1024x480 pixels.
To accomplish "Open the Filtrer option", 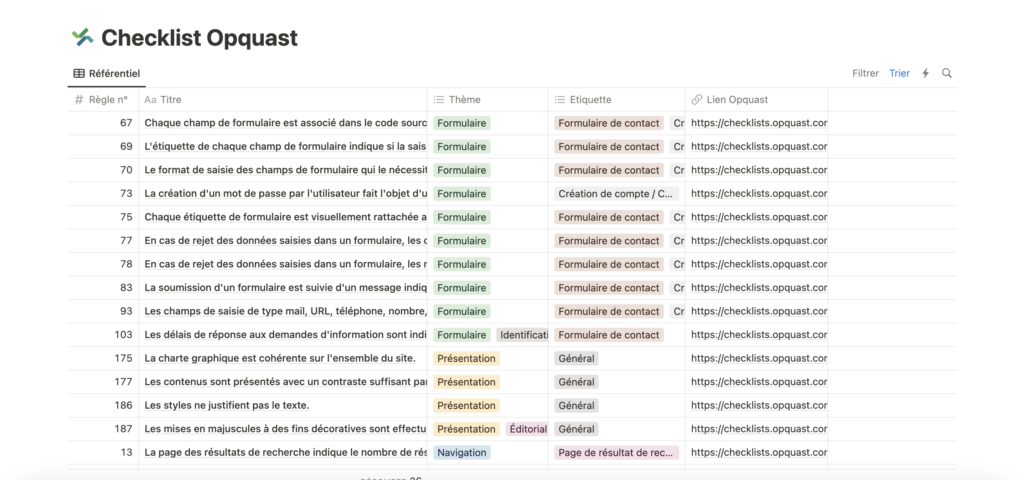I will 865,73.
